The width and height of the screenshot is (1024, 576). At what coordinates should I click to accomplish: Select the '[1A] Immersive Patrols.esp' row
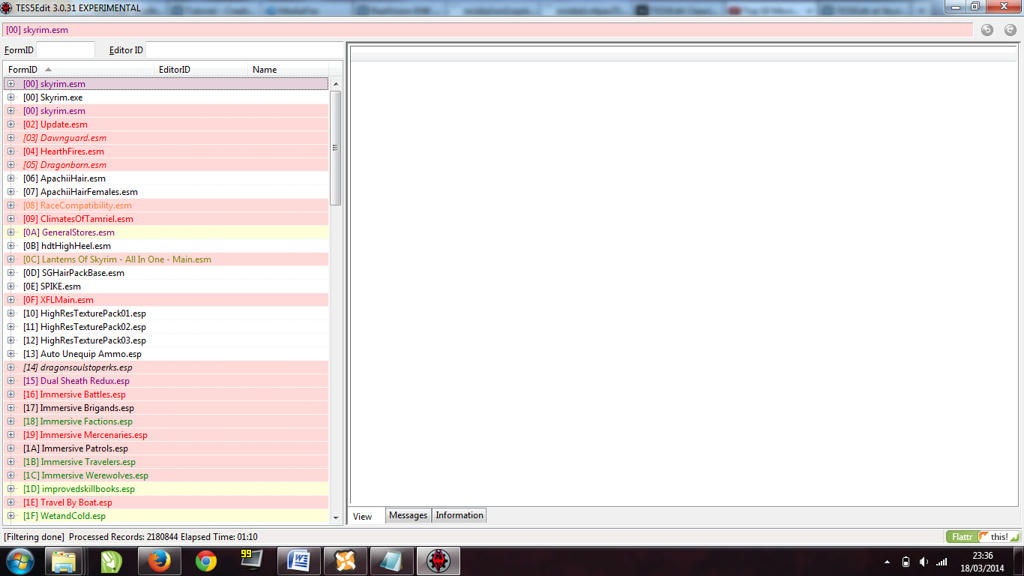coord(167,449)
